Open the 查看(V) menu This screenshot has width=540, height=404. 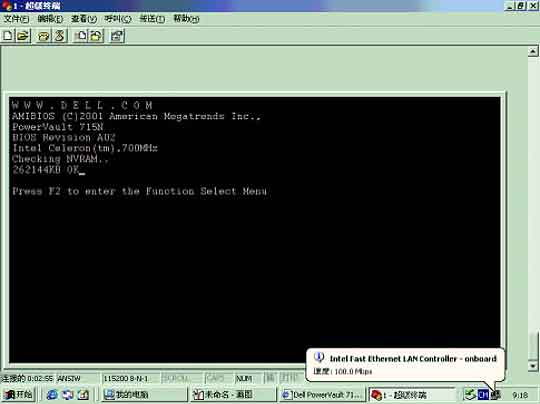tap(84, 19)
